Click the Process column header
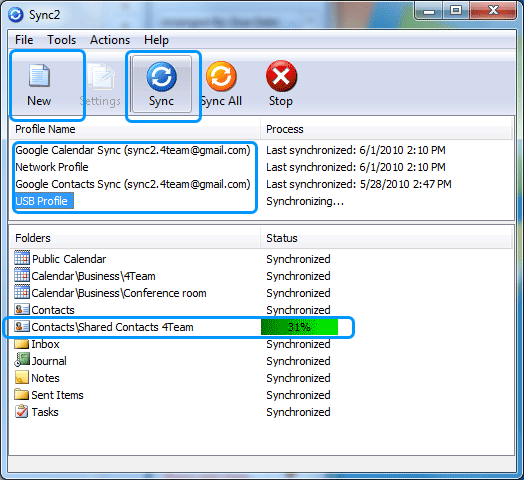This screenshot has width=524, height=480. point(285,129)
